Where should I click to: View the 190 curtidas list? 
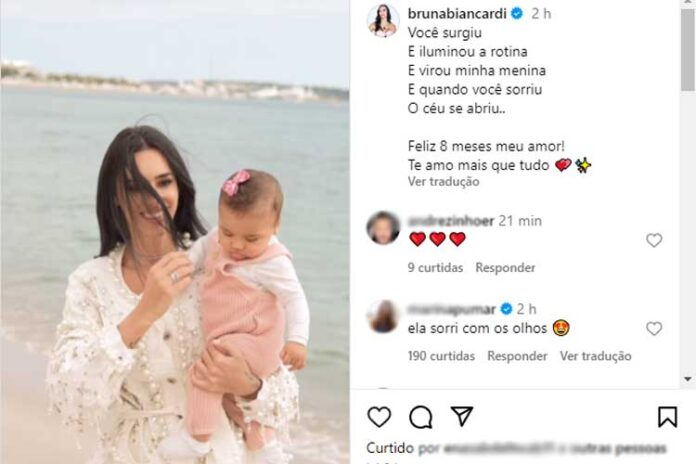pyautogui.click(x=441, y=356)
